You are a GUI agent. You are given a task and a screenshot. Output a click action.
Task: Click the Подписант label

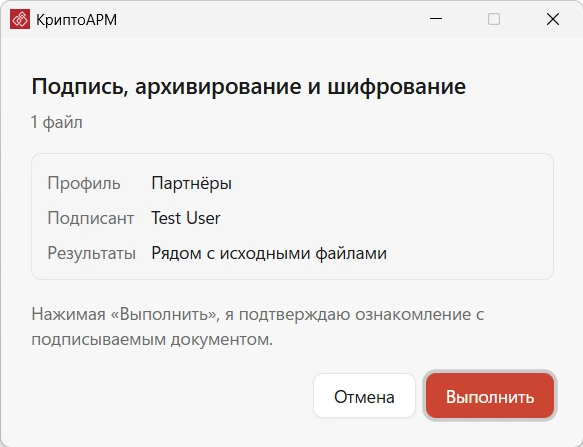click(x=91, y=218)
